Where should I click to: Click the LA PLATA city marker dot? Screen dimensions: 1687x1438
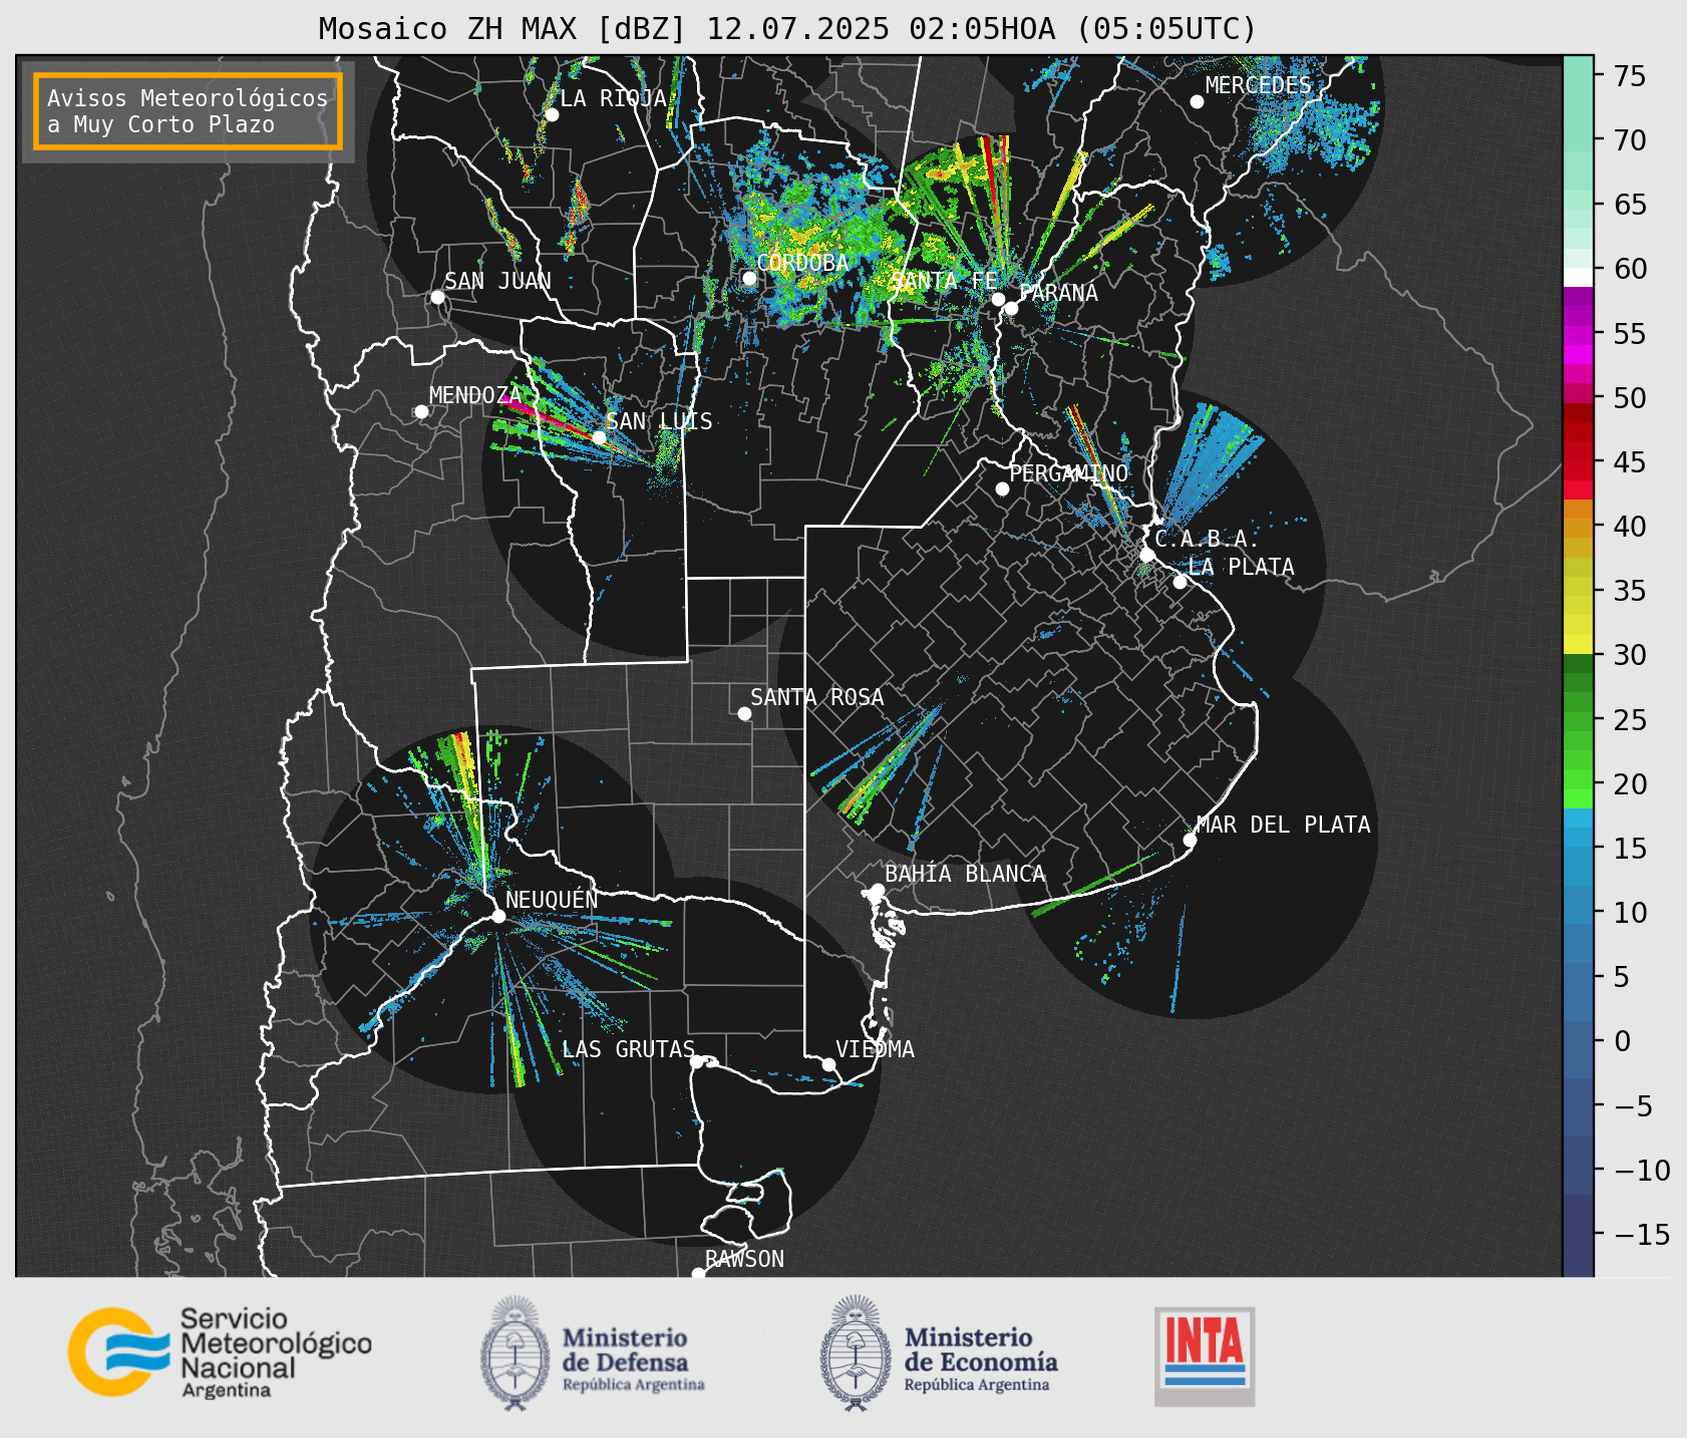1180,582
